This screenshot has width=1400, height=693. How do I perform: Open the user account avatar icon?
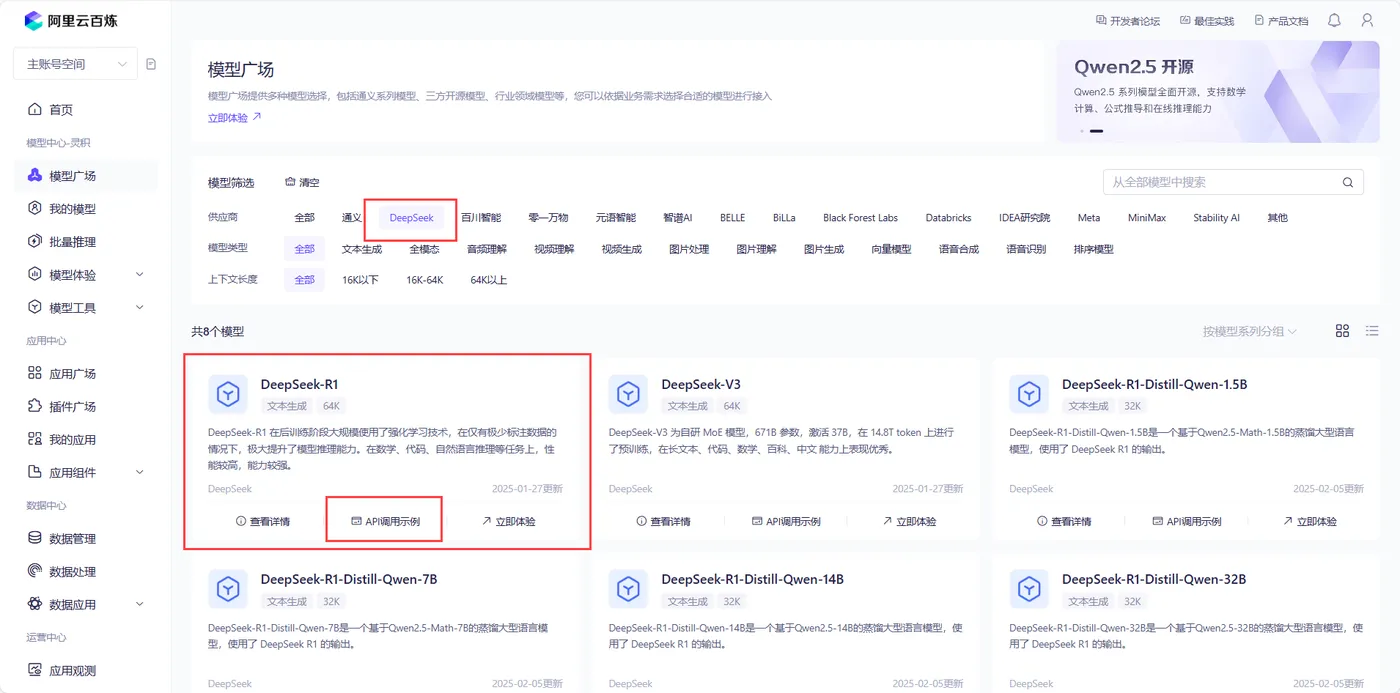(1367, 20)
